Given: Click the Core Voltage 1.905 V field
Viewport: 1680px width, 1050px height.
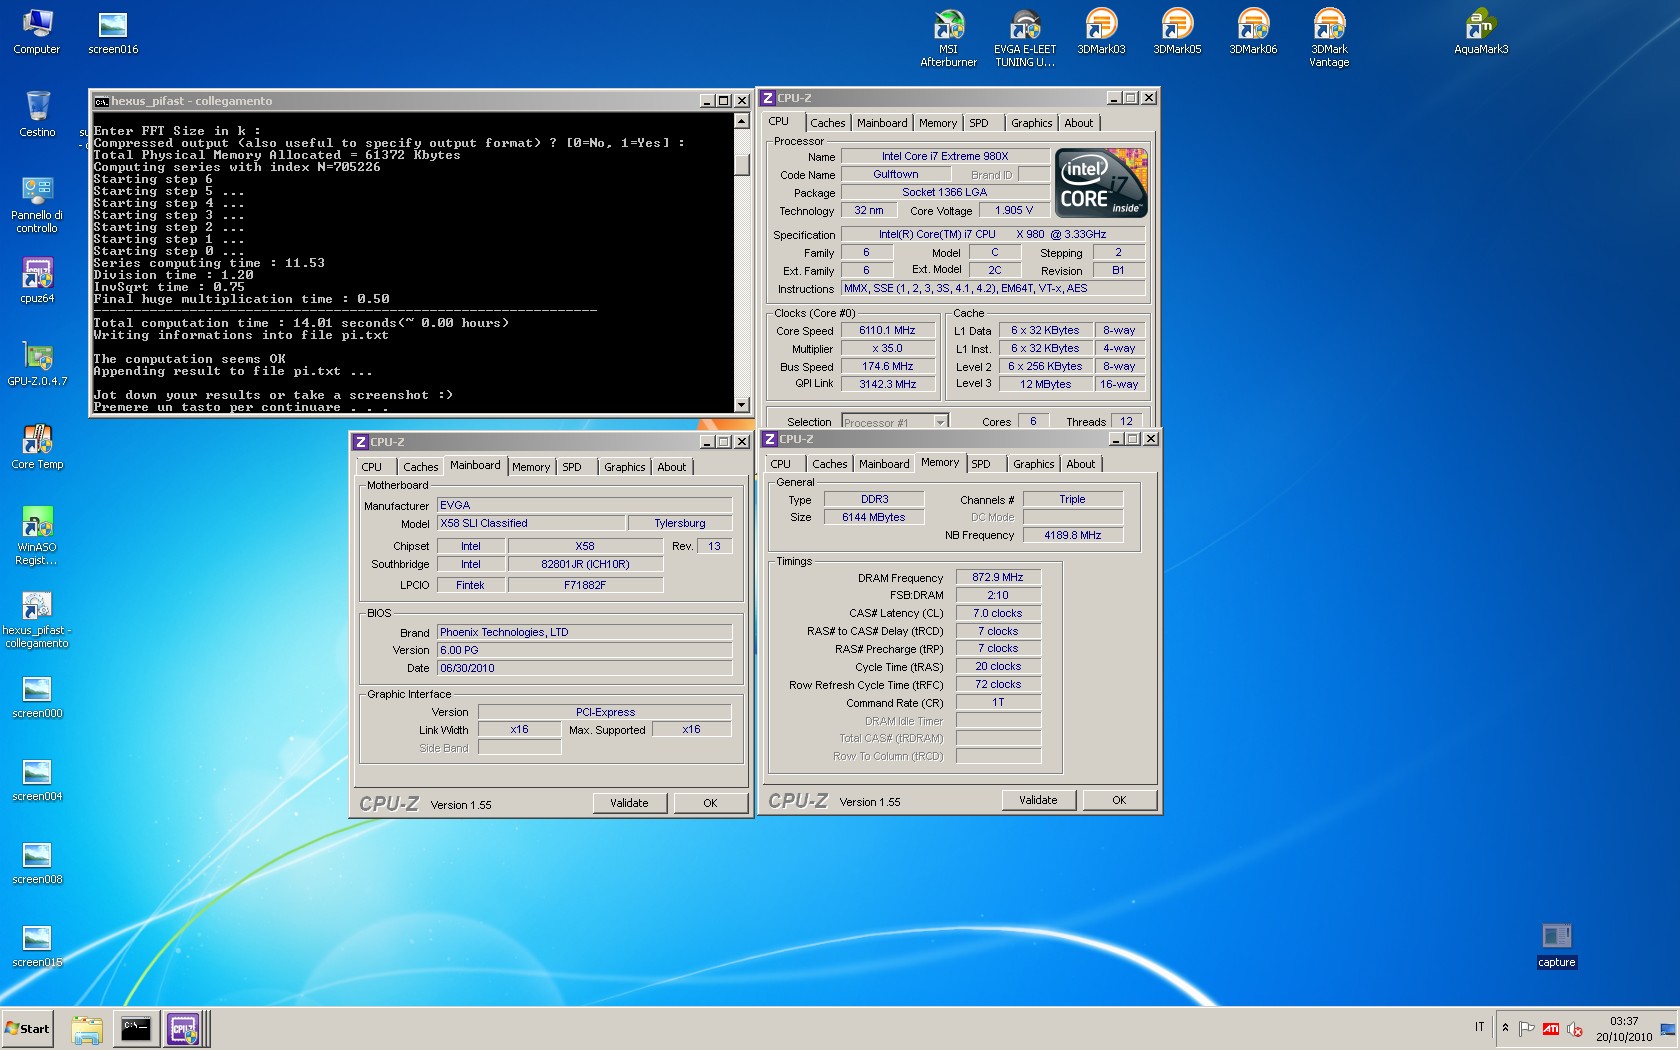Looking at the screenshot, I should (x=1013, y=210).
